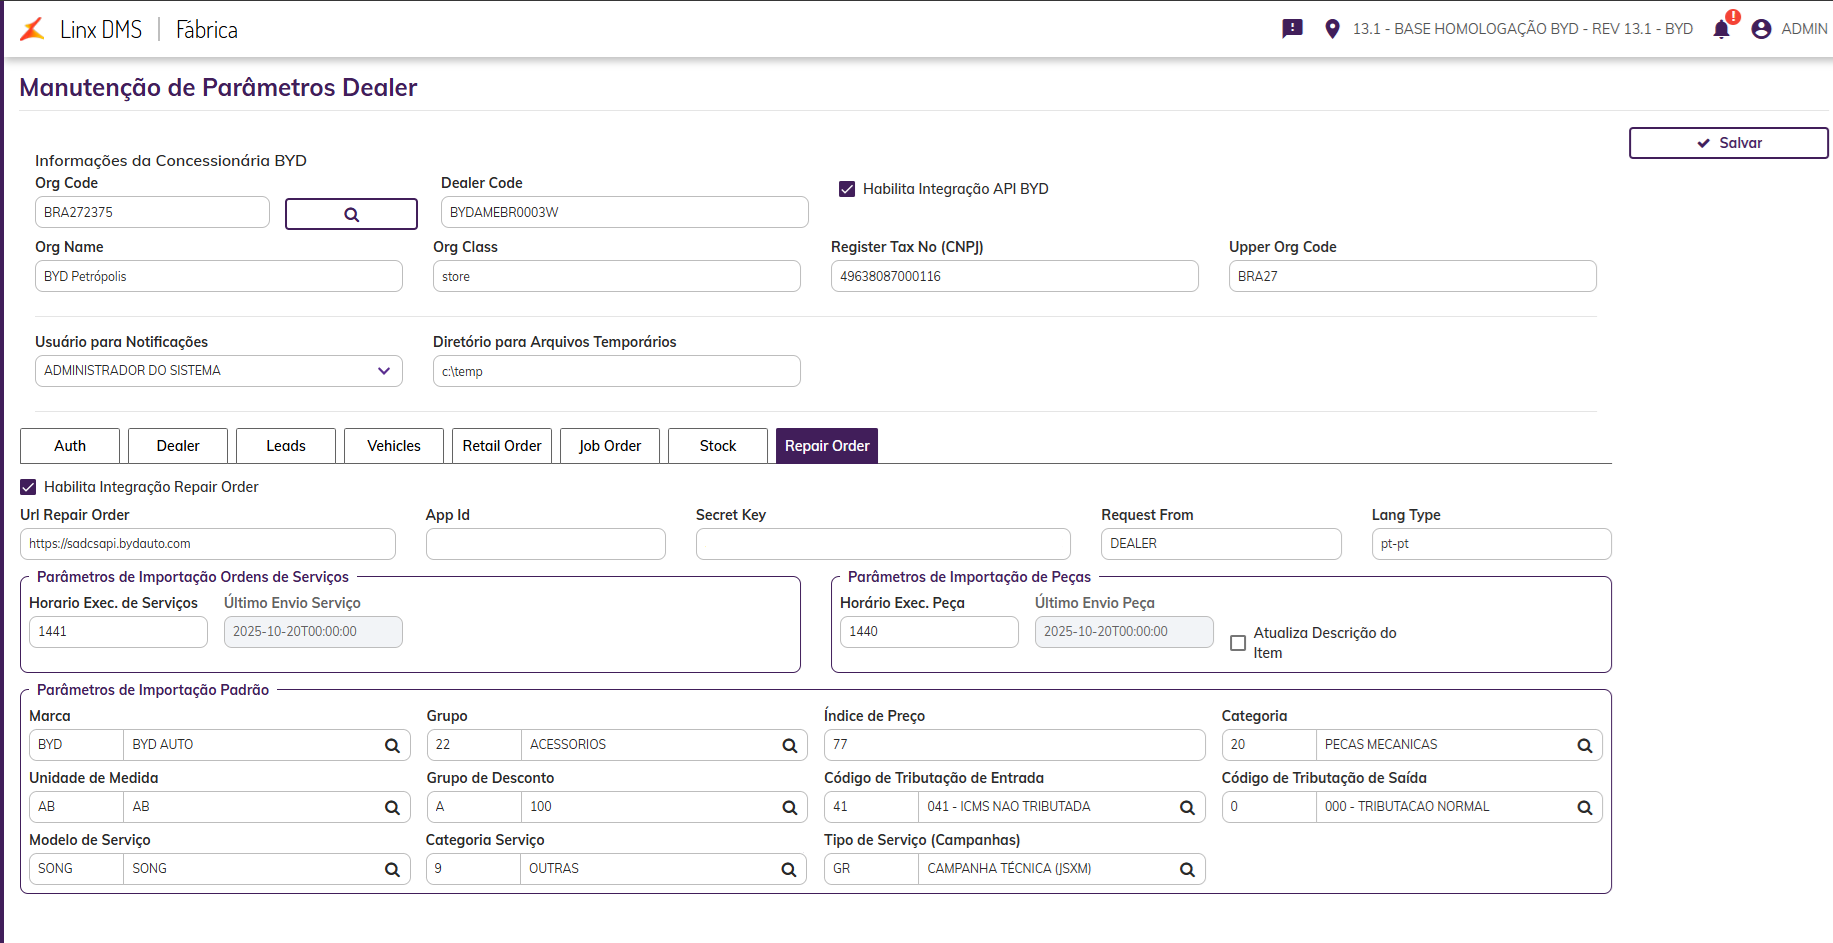Open the feedback message icon
1833x943 pixels.
pyautogui.click(x=1292, y=29)
